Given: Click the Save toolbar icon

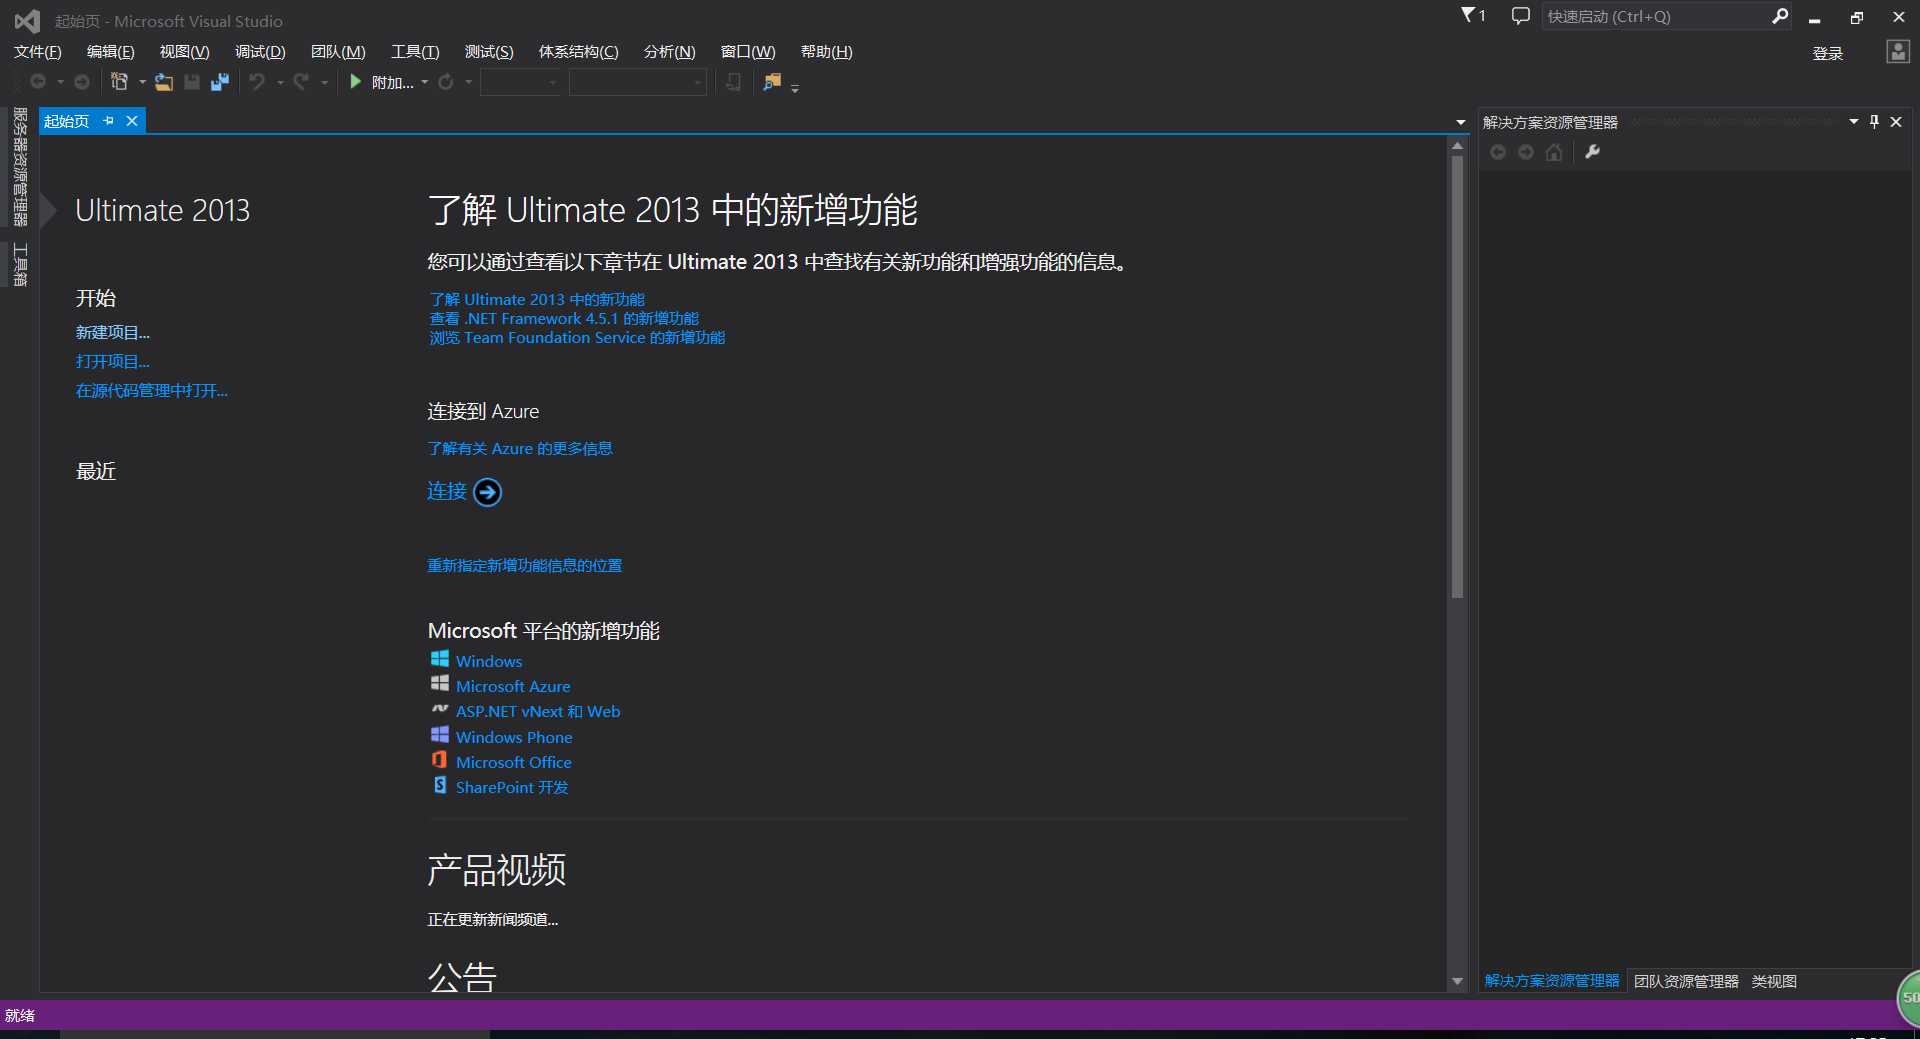Looking at the screenshot, I should click(192, 82).
